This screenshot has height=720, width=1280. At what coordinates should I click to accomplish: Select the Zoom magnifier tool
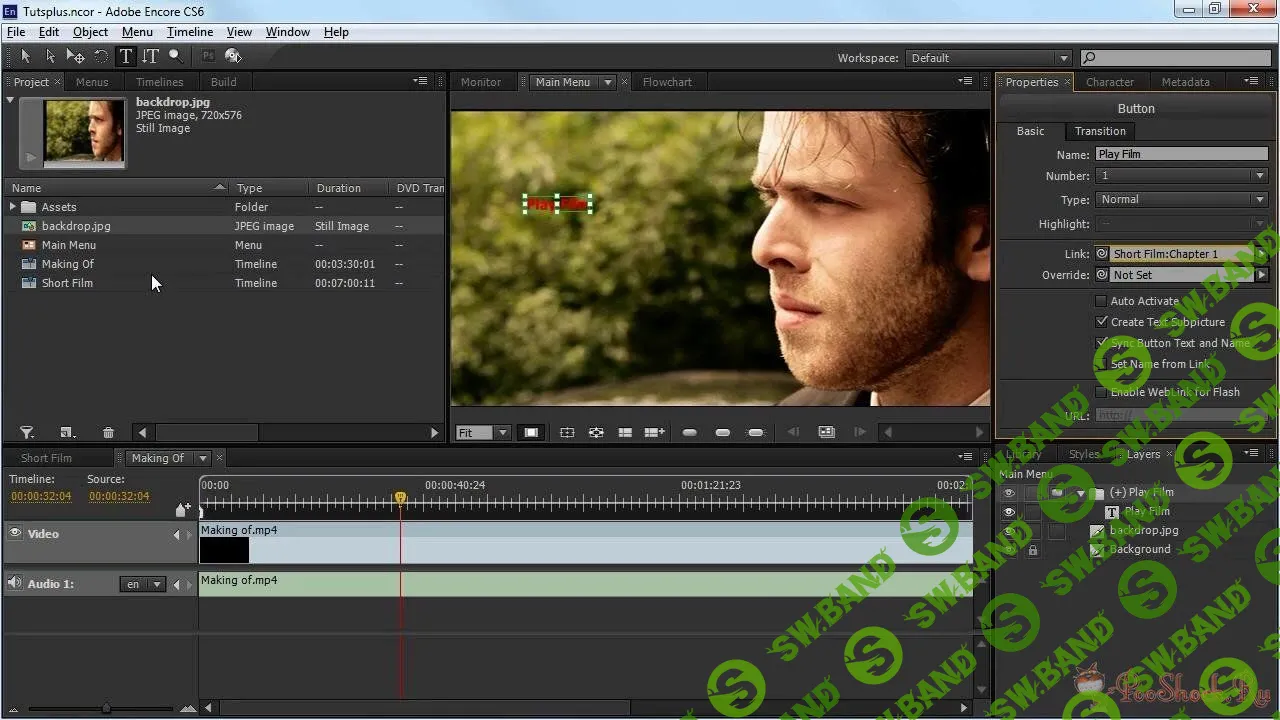click(x=175, y=57)
